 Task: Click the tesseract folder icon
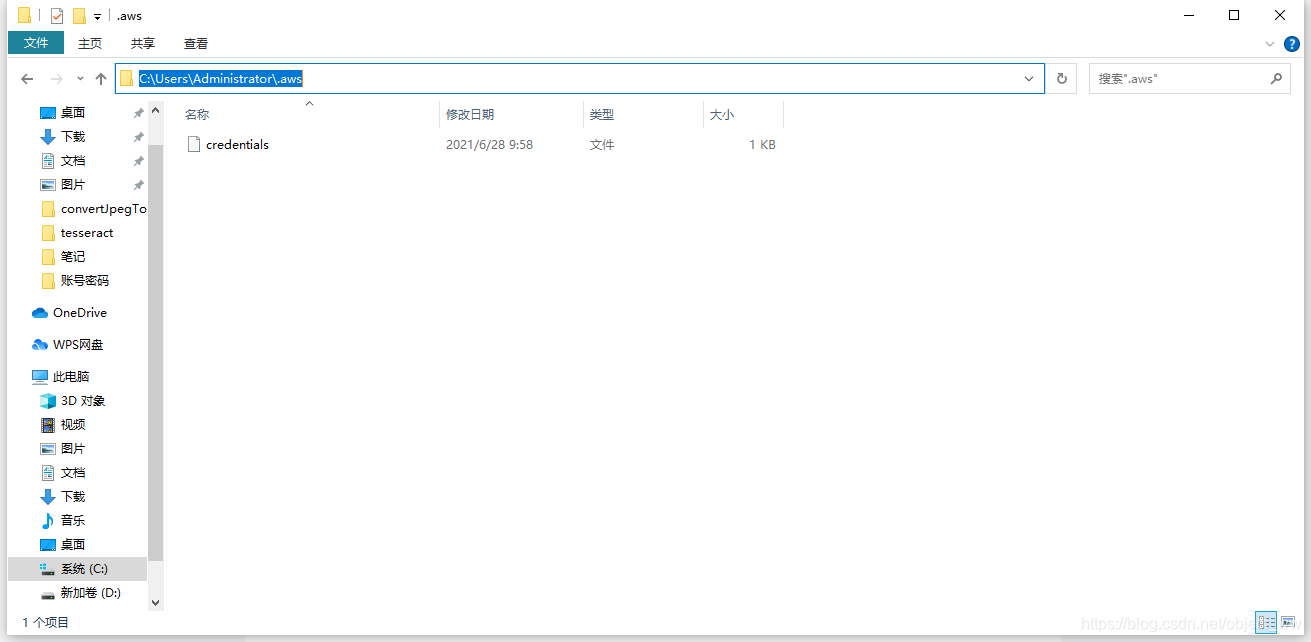(x=48, y=233)
